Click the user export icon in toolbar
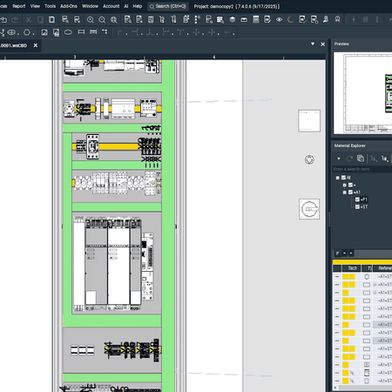This screenshot has width=392, height=392. 326,20
